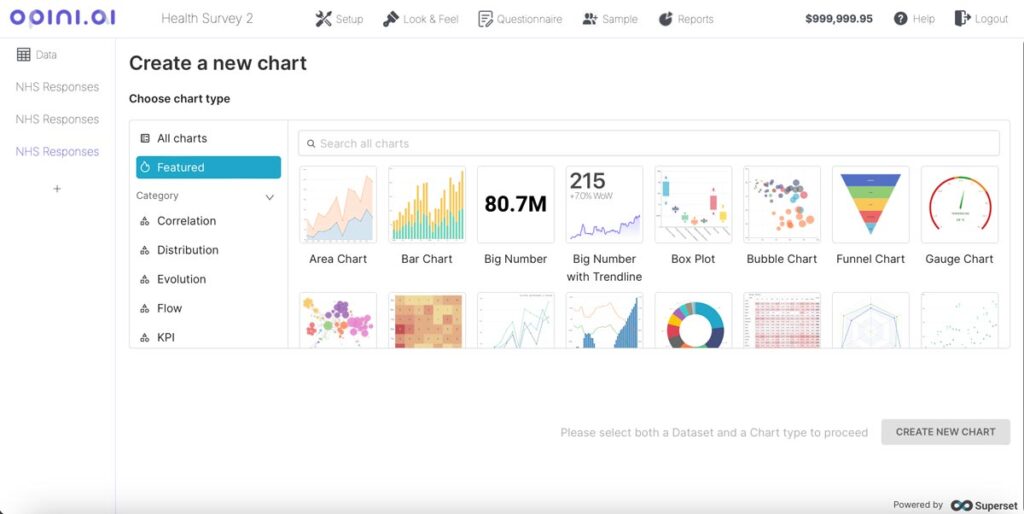Viewport: 1024px width, 514px height.
Task: Click the Help link
Action: tap(914, 18)
